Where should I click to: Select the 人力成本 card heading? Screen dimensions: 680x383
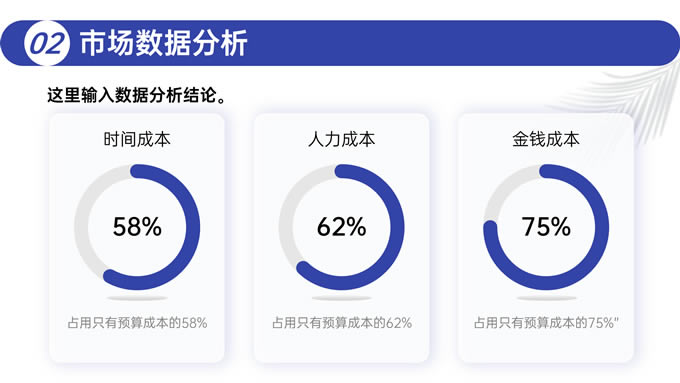click(x=342, y=139)
